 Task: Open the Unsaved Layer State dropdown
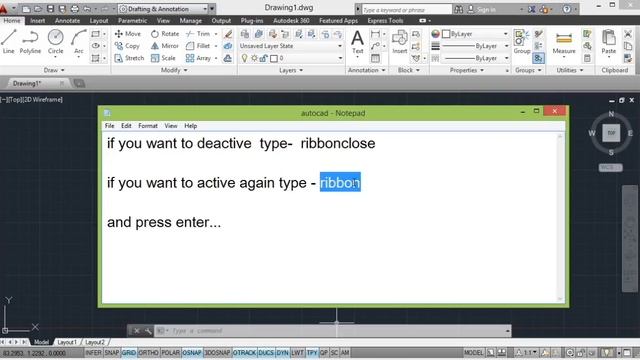tap(291, 46)
